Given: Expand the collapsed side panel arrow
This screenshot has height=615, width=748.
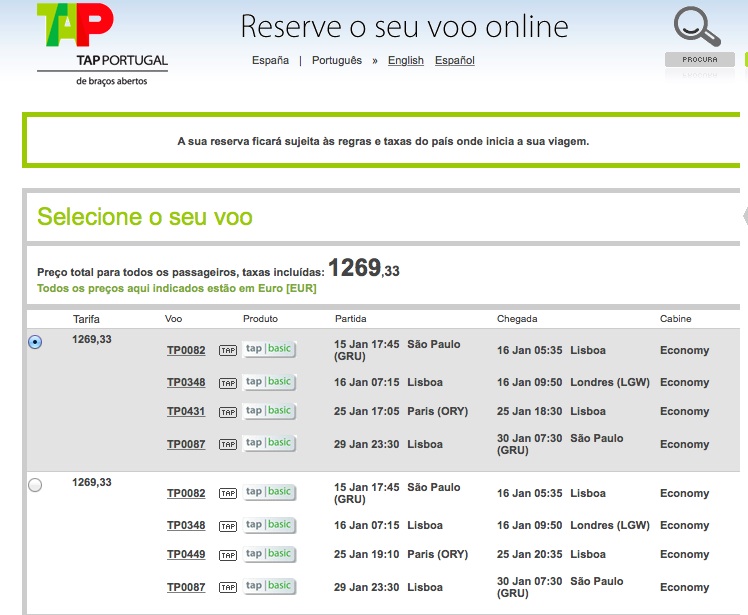Looking at the screenshot, I should tap(744, 216).
